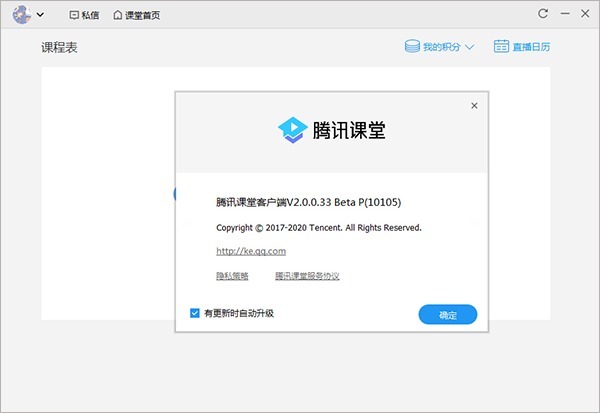
Task: Open the http://ke.qq.com link
Action: coord(251,251)
